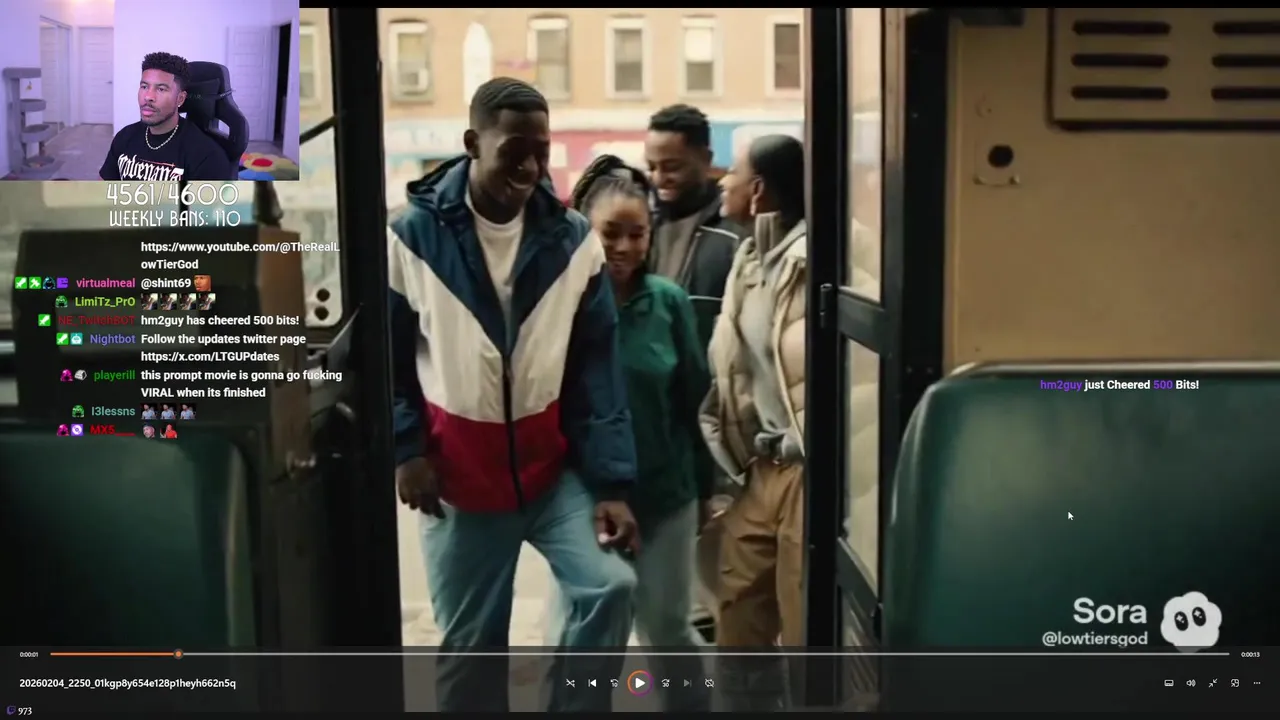Click the WEEKLY BANS: 110 text
Screen dimensions: 1280x720
tap(174, 218)
